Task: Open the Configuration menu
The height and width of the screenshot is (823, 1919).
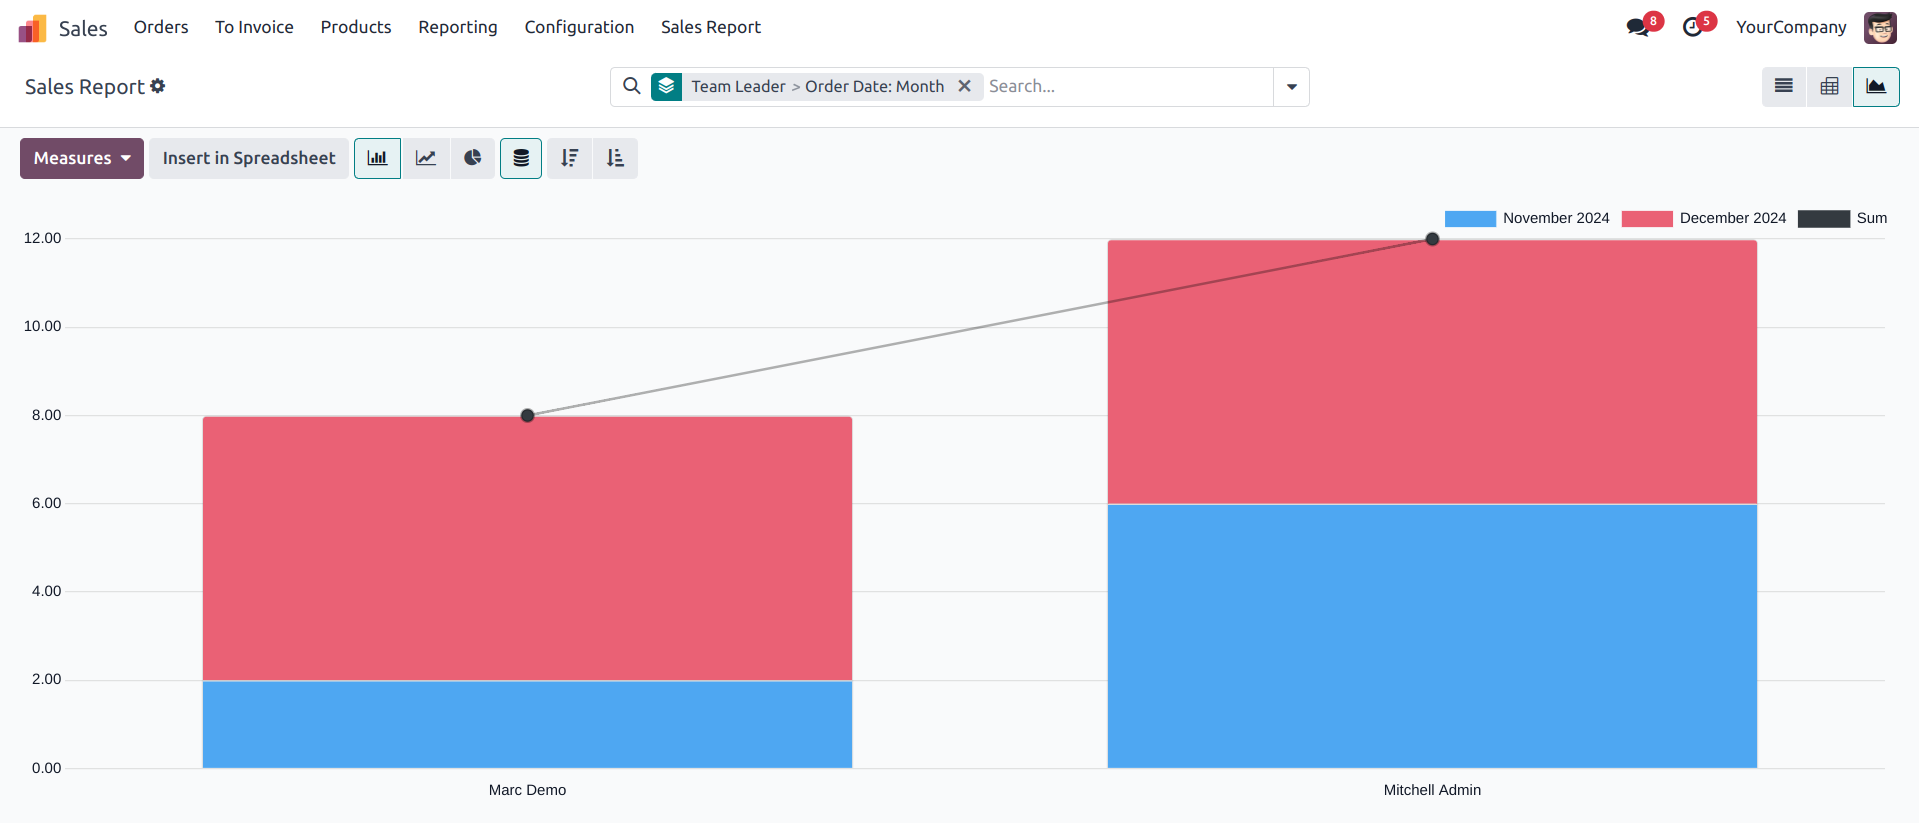Action: (579, 27)
